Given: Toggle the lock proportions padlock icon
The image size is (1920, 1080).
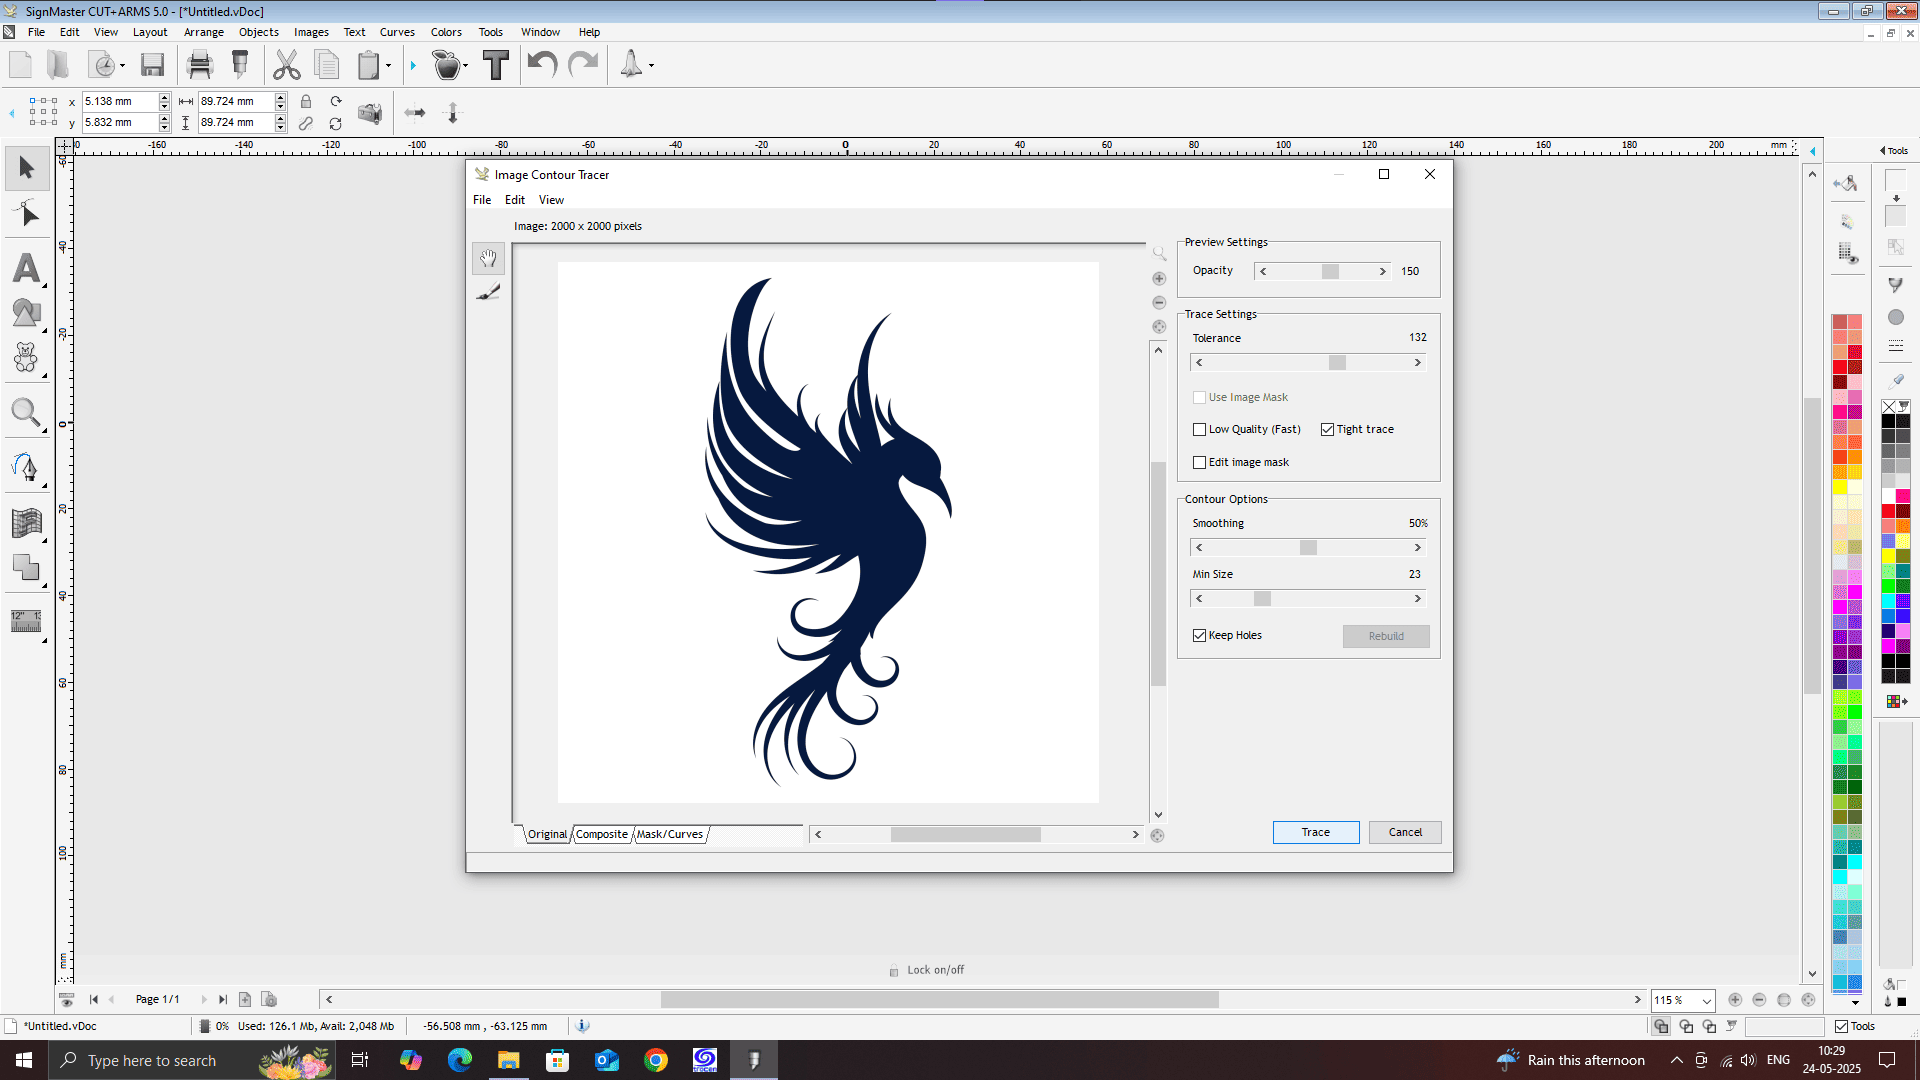Looking at the screenshot, I should coord(306,102).
